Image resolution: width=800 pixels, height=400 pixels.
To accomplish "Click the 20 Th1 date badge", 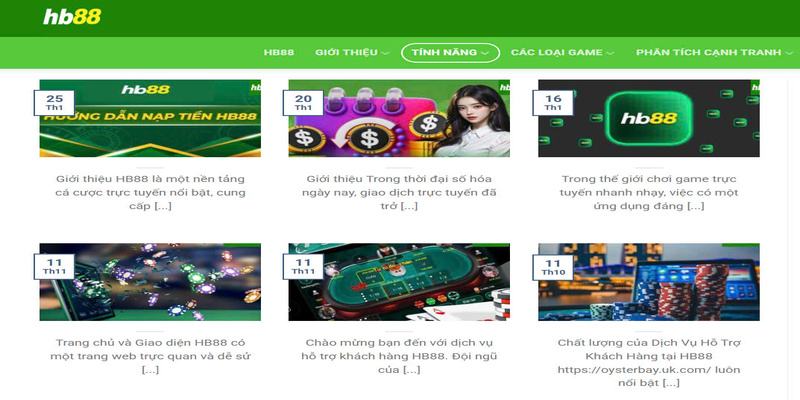I will click(x=303, y=103).
